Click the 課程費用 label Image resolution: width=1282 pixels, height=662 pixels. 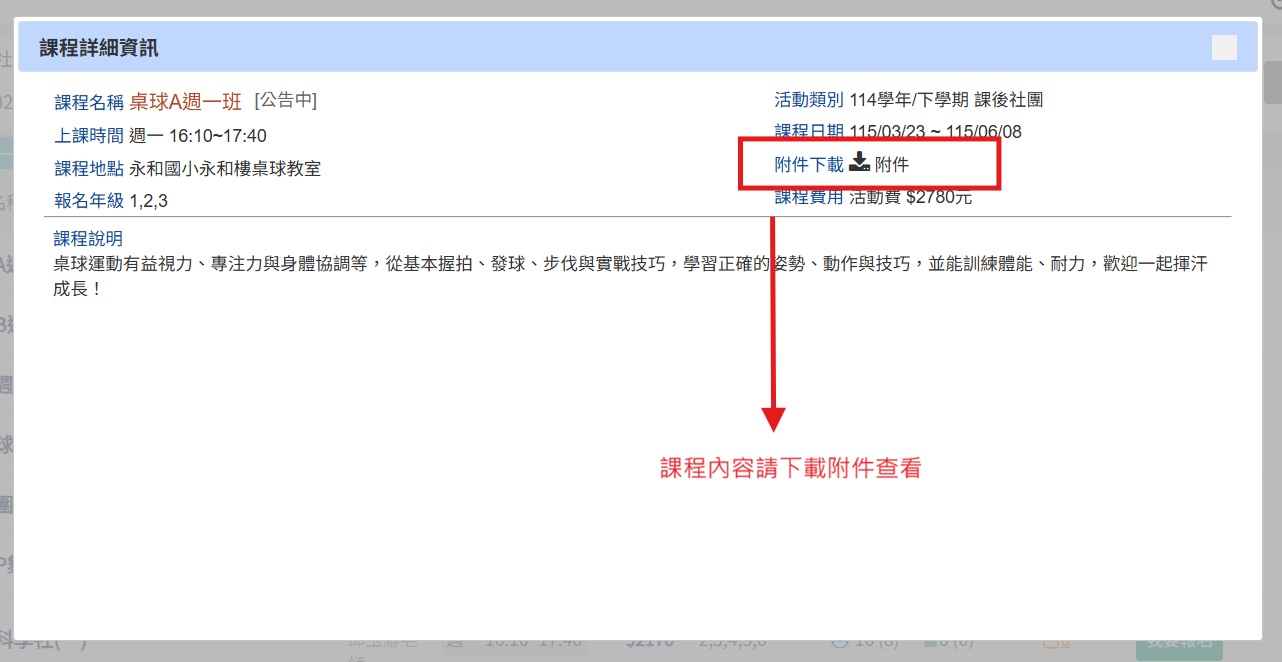tap(809, 197)
